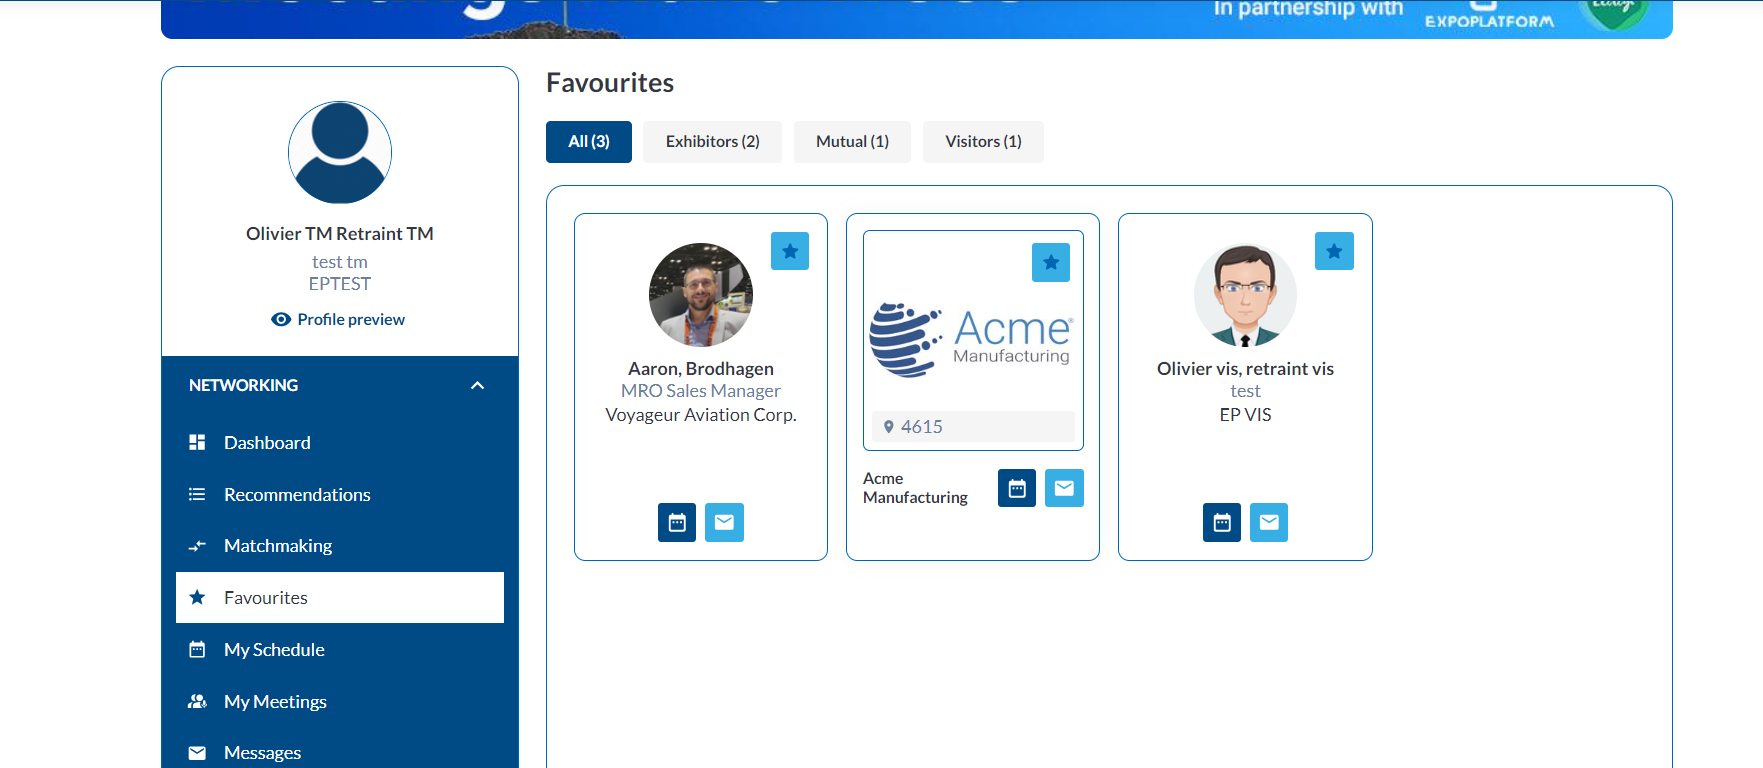Unfavourite Aaron Brodhagen with star toggle
The height and width of the screenshot is (768, 1763).
click(790, 251)
